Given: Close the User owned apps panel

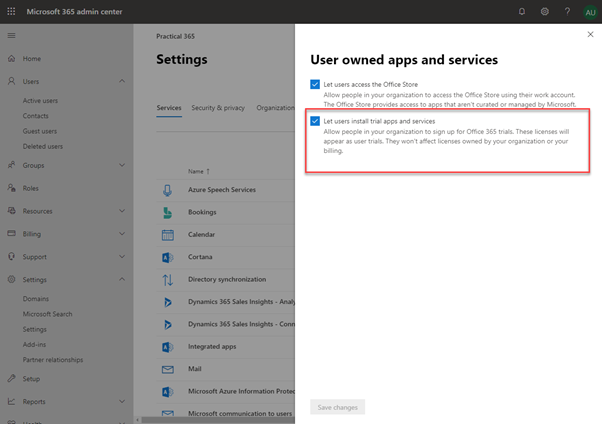Looking at the screenshot, I should click(590, 35).
